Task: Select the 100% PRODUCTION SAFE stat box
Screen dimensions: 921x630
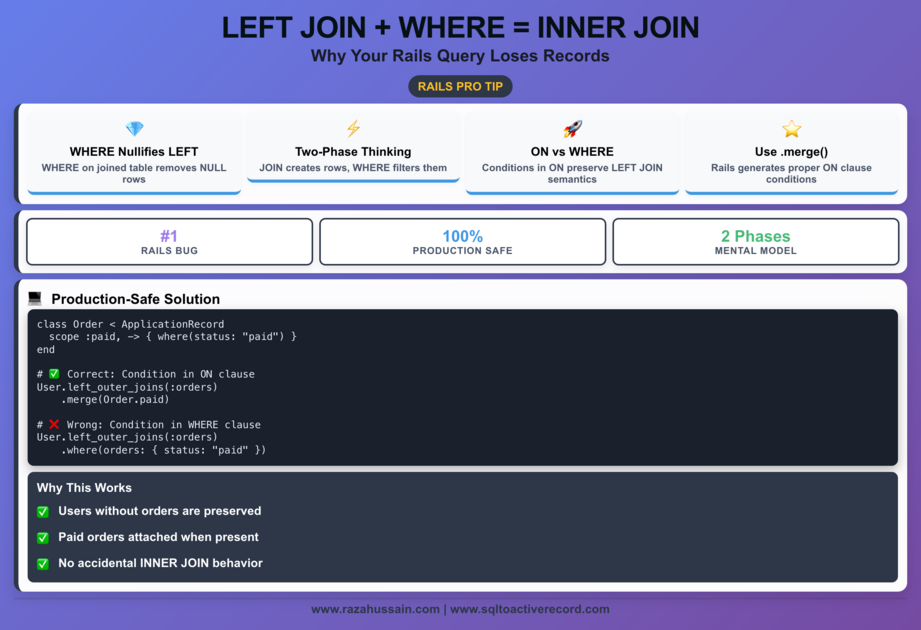Action: click(x=462, y=242)
